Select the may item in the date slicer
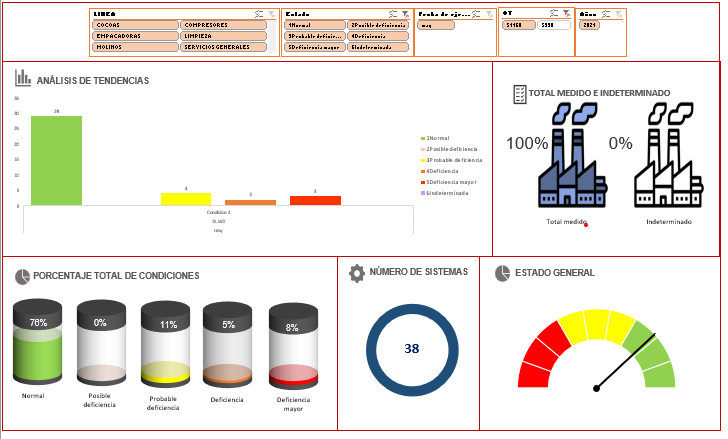This screenshot has height=439, width=728. pyautogui.click(x=436, y=26)
